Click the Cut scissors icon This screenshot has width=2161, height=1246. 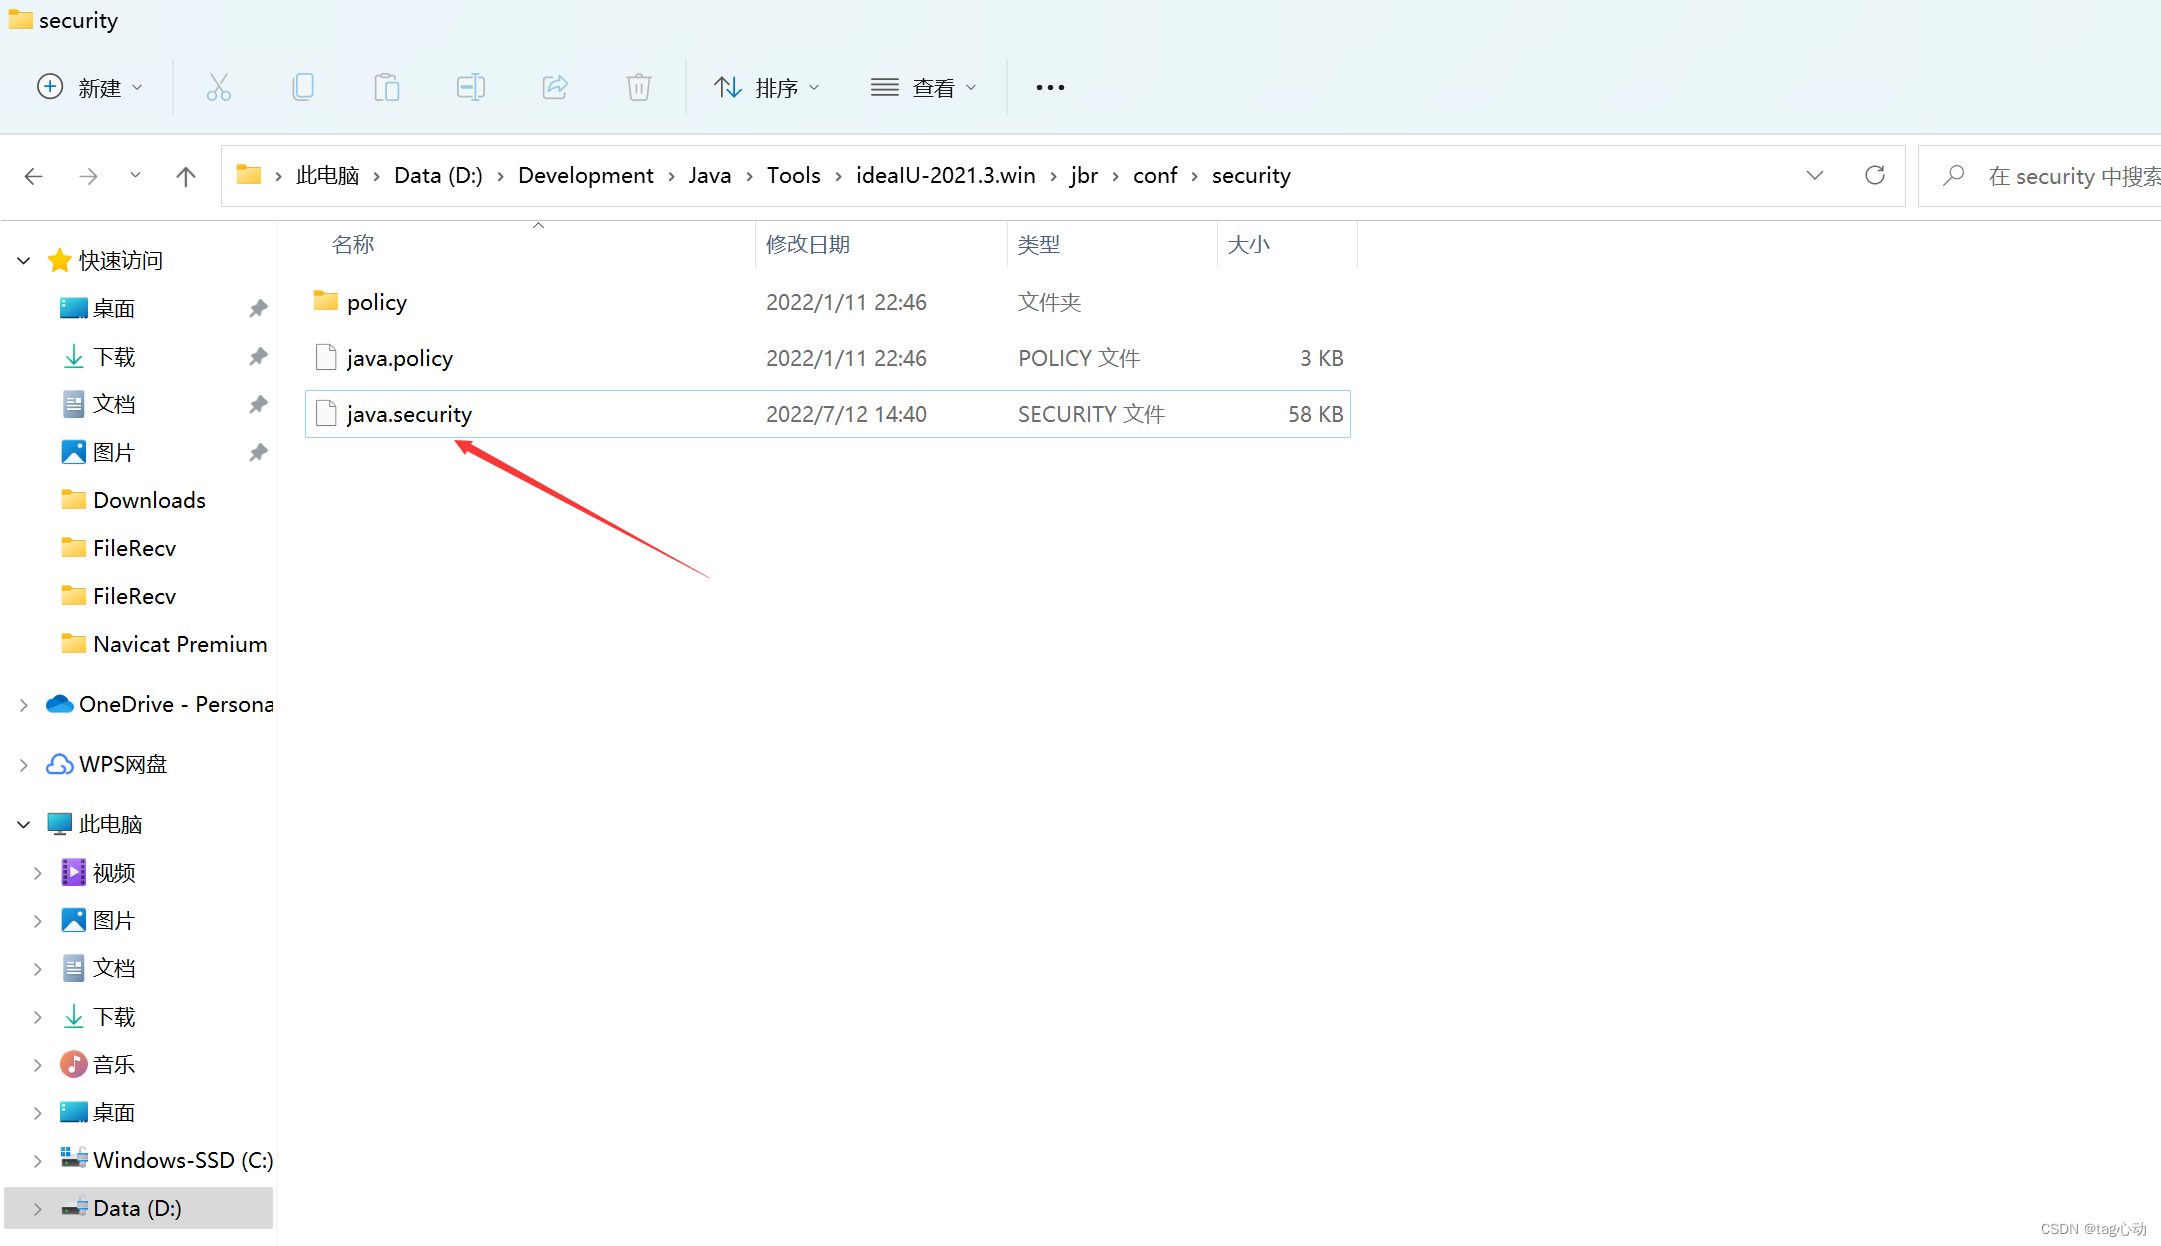click(218, 88)
